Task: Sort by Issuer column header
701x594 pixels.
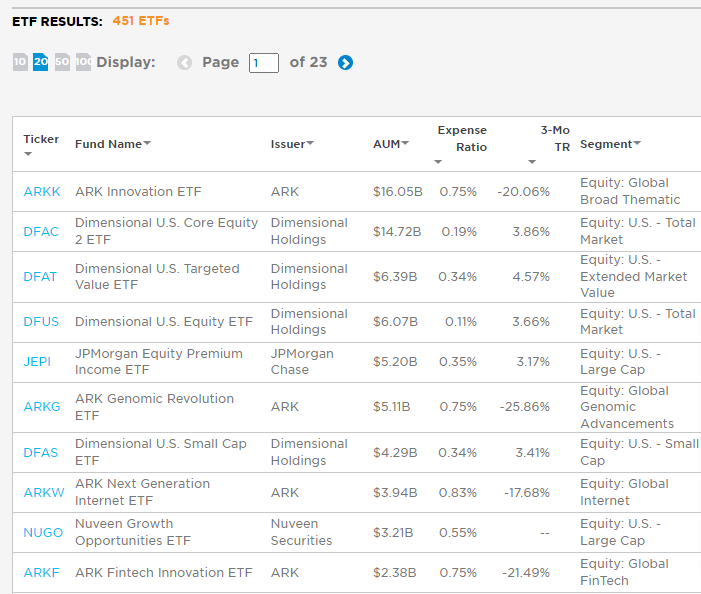Action: point(292,144)
